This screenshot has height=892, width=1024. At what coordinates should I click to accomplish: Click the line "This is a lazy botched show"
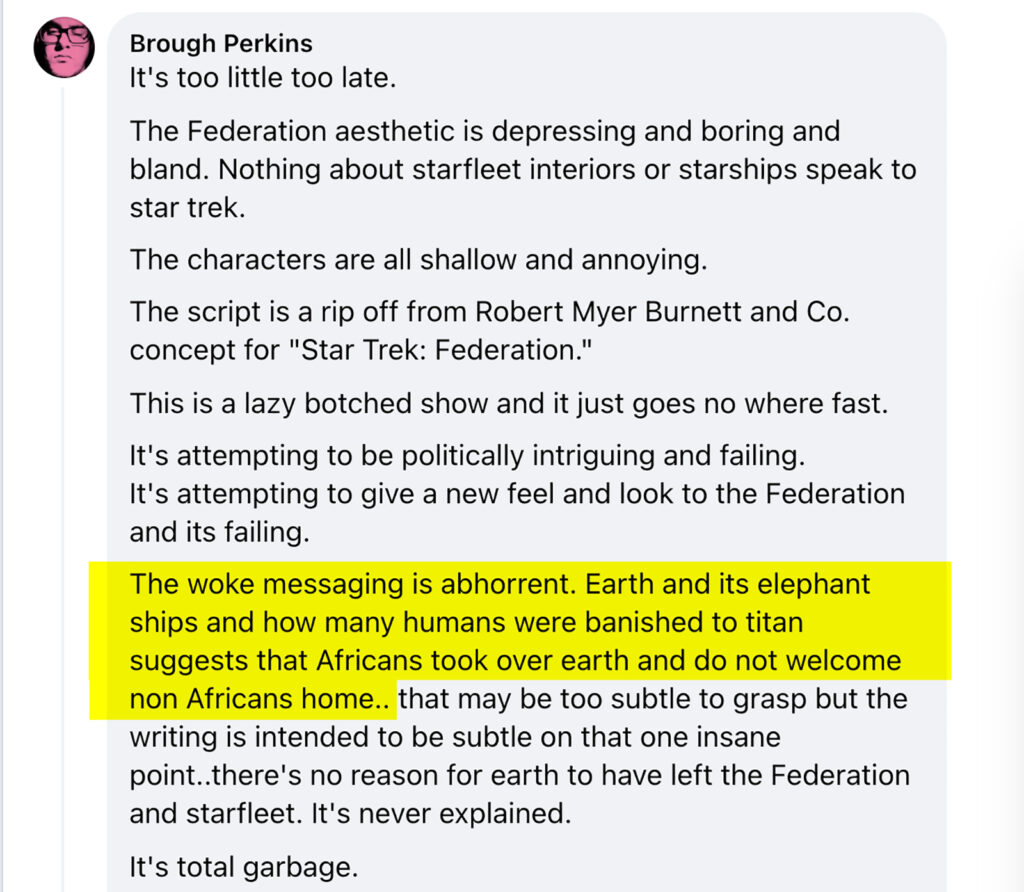[x=509, y=404]
